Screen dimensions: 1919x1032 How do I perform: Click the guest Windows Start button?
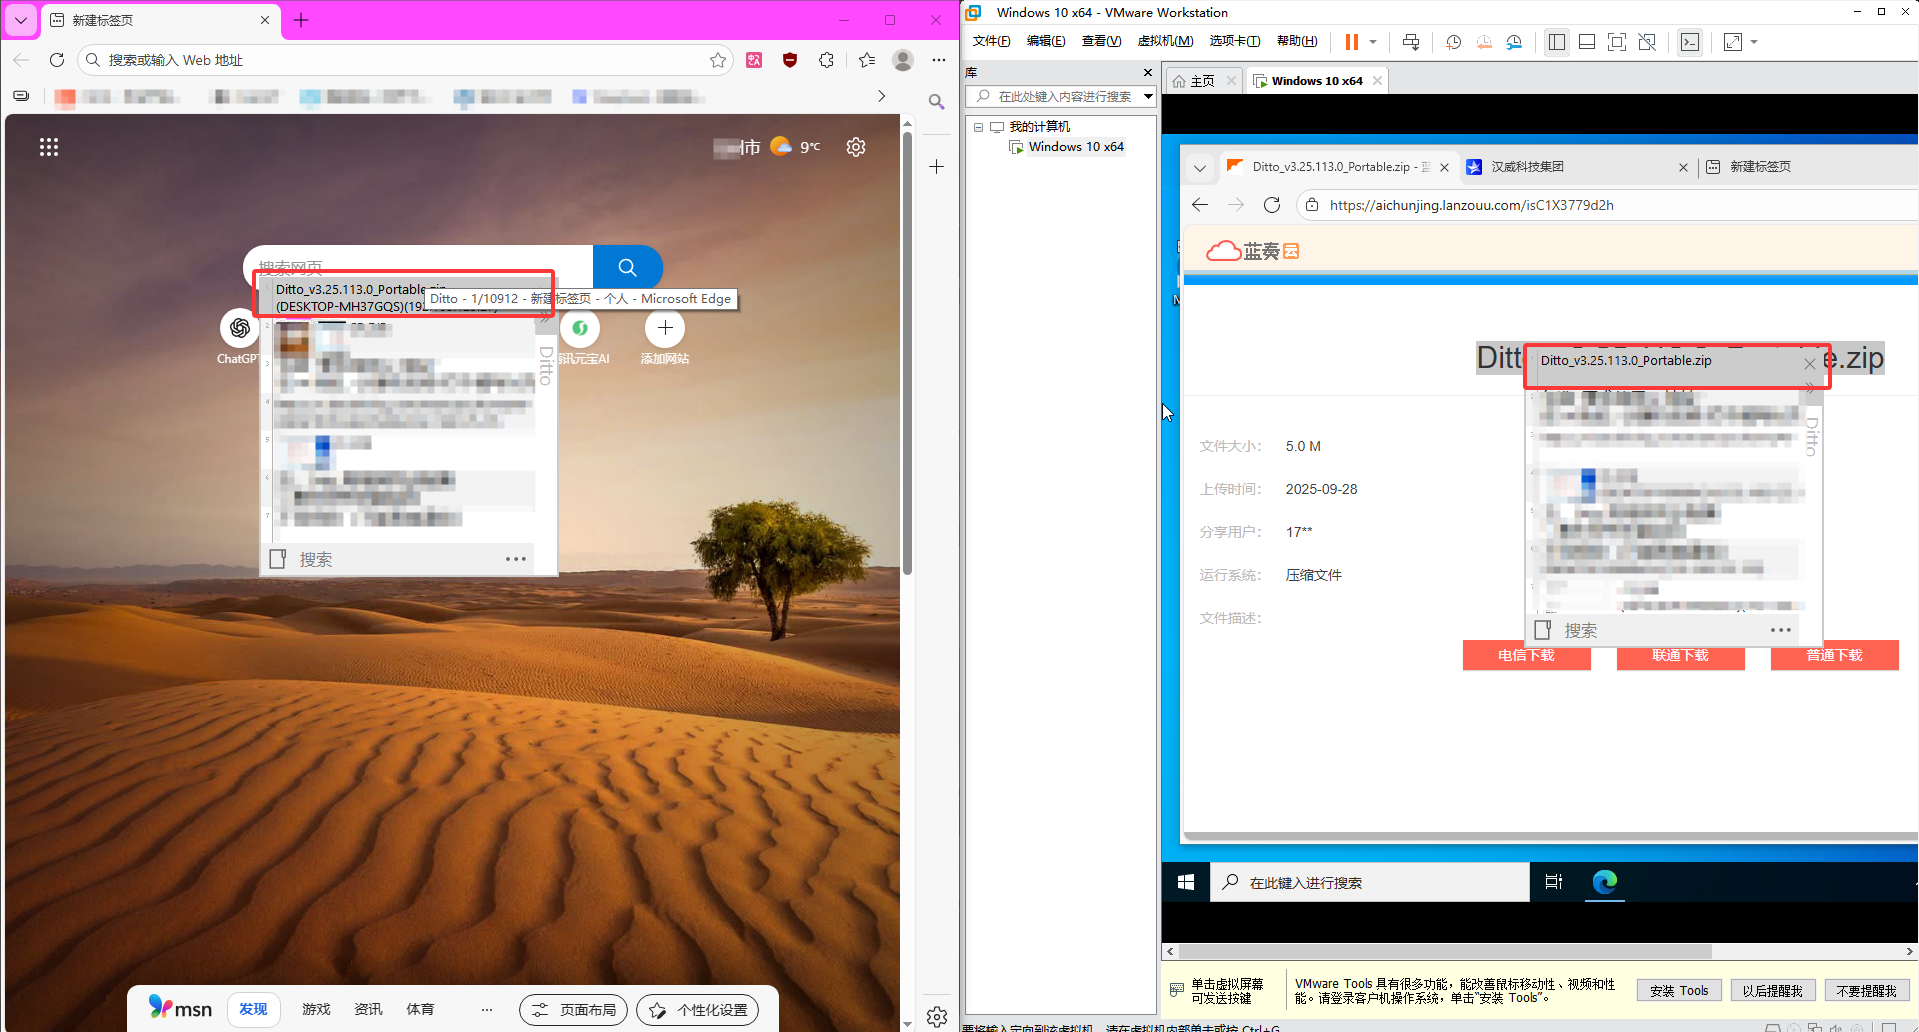pyautogui.click(x=1186, y=882)
